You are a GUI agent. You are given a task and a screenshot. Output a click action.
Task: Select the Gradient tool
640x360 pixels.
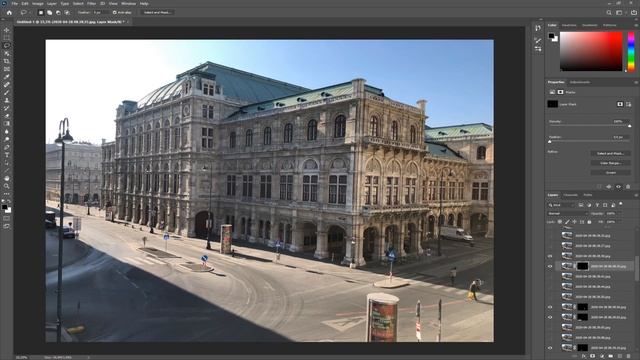[7, 124]
